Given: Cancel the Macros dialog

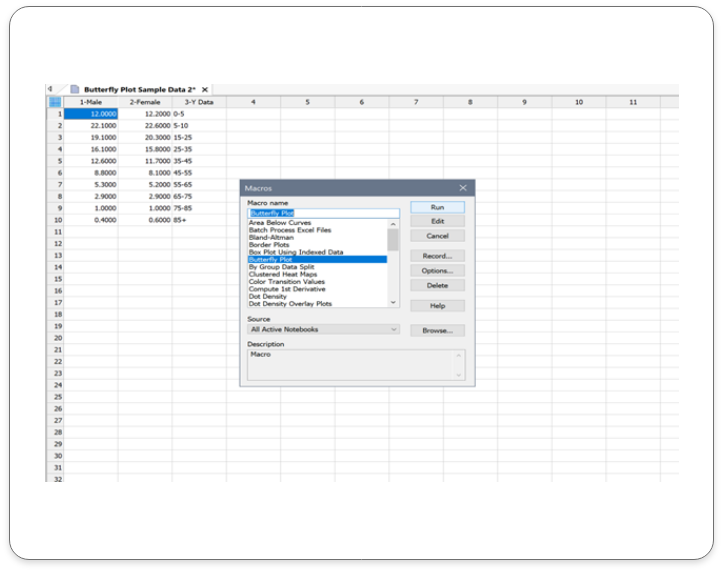Looking at the screenshot, I should click(437, 236).
